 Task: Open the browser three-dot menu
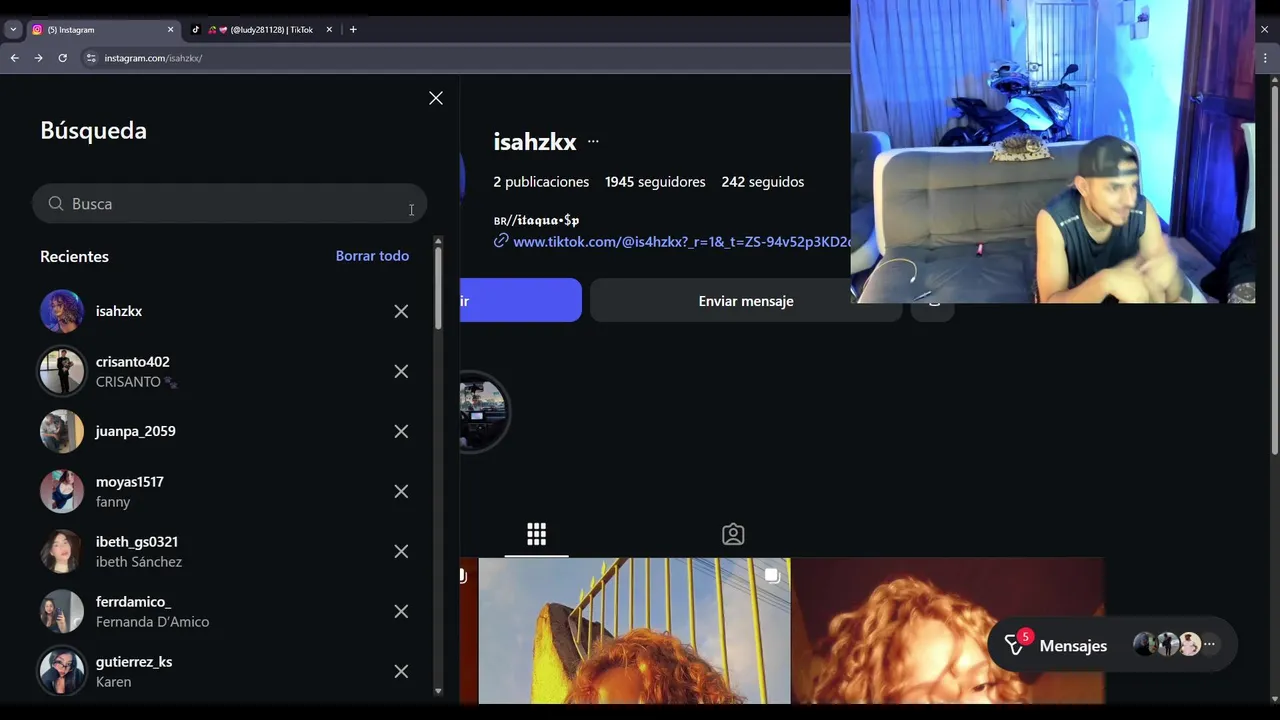coord(1266,58)
